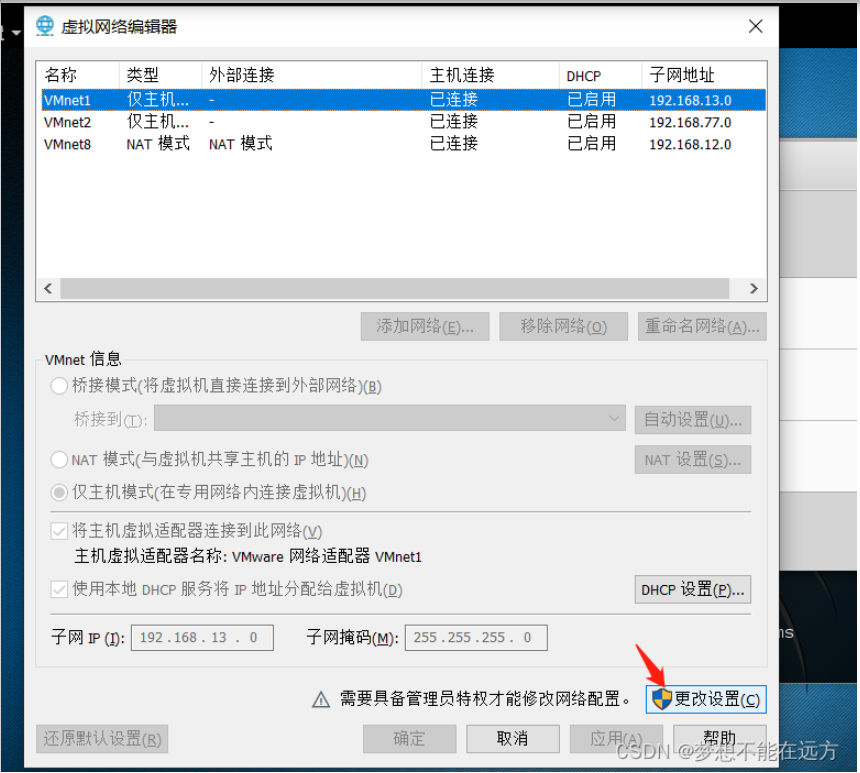Select the VMnet1 network row
Screen dimensions: 860x773
click(404, 100)
